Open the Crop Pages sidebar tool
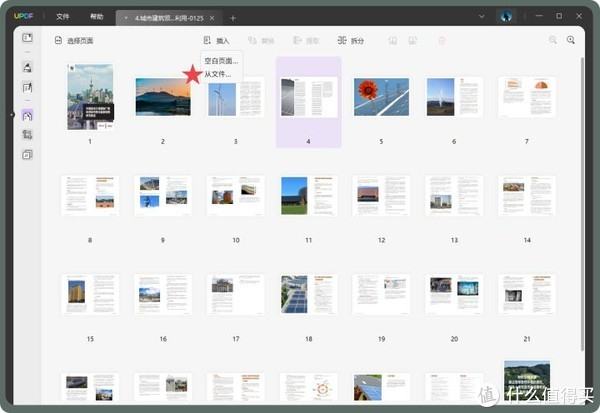 point(27,134)
